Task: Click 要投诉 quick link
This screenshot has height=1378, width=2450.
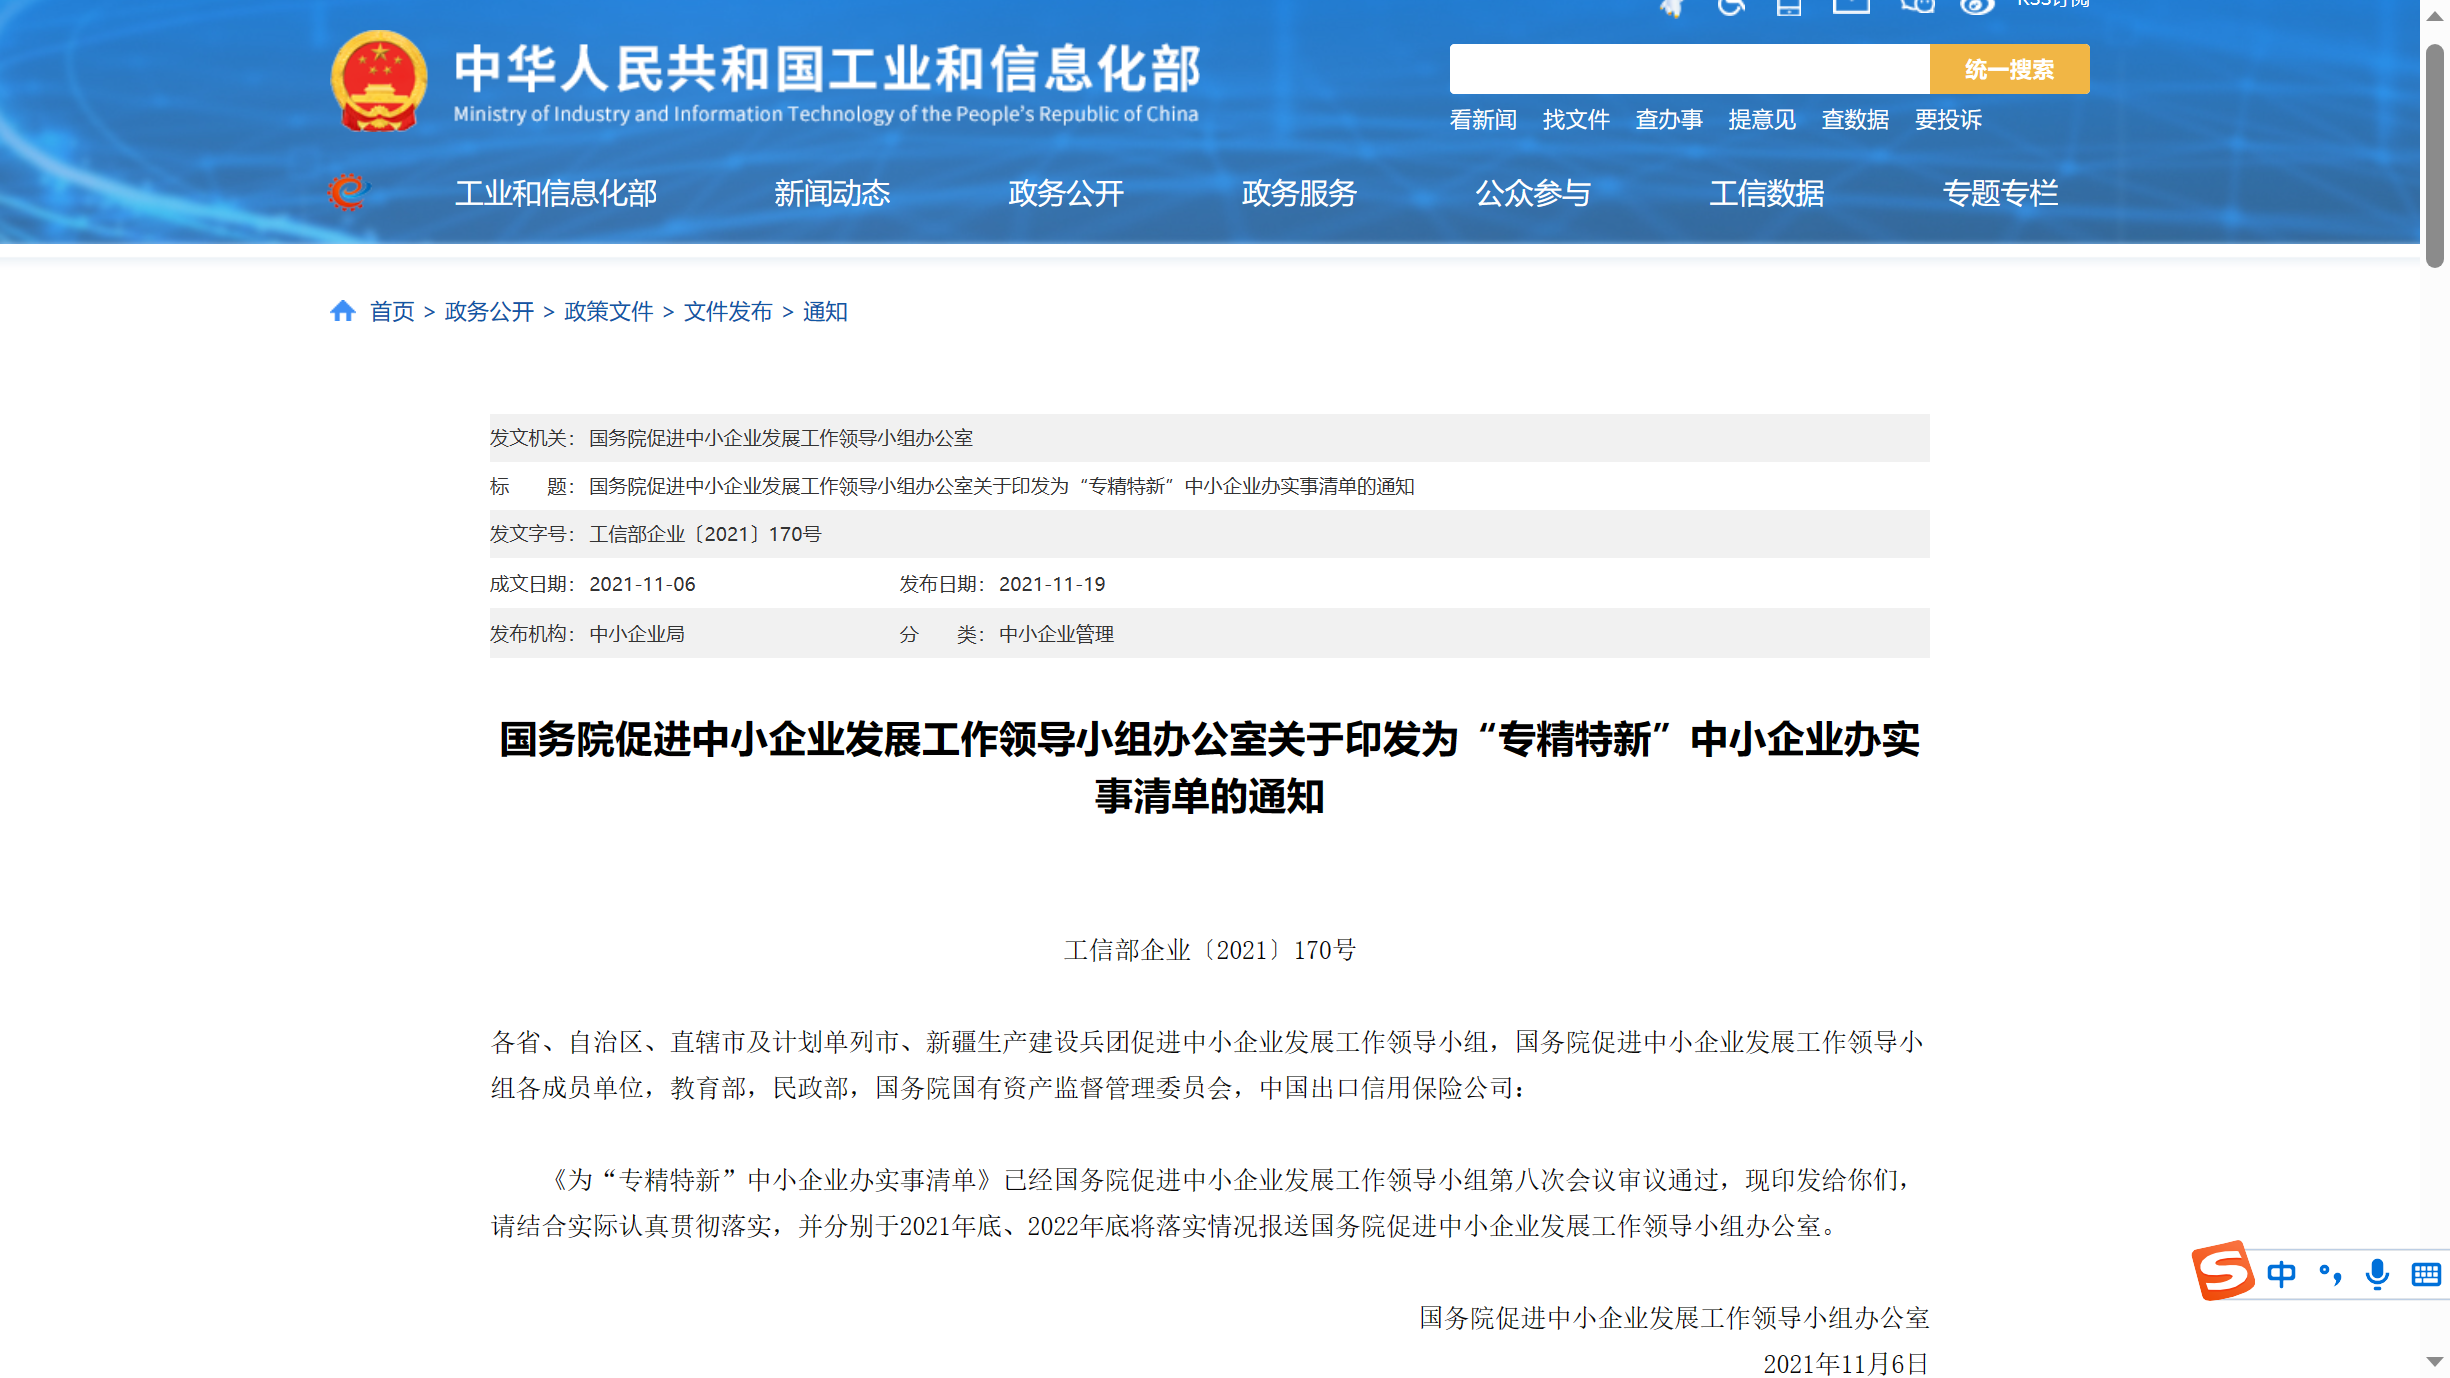Action: (1947, 120)
